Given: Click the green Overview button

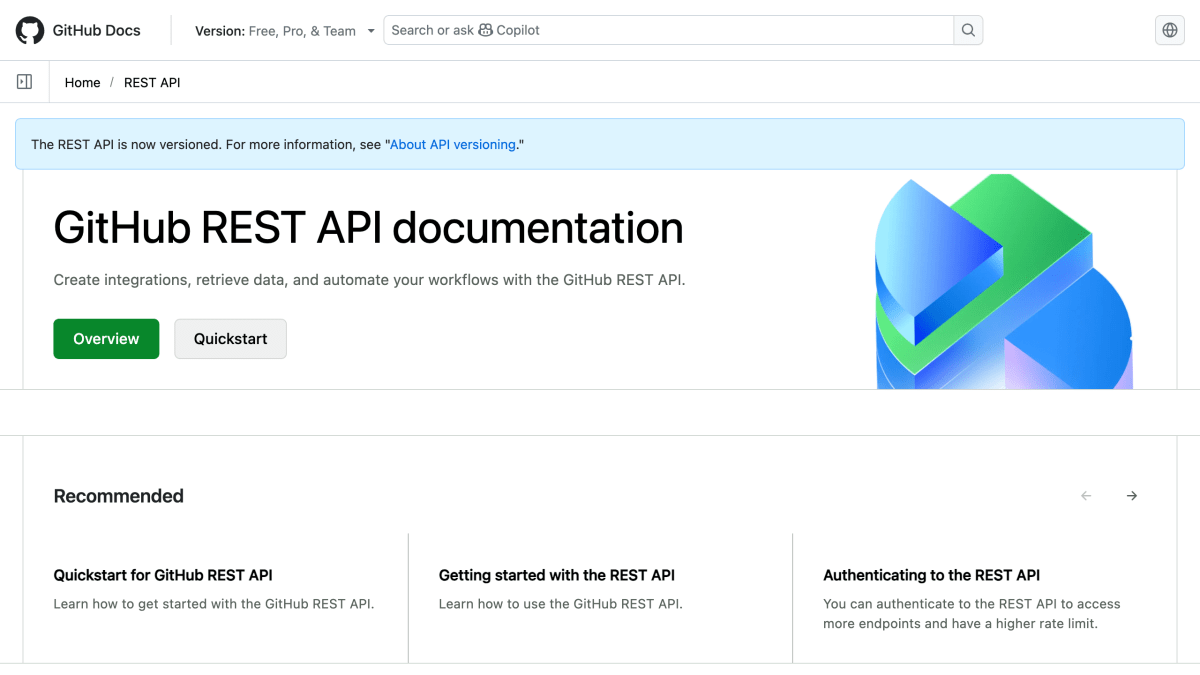Looking at the screenshot, I should pos(106,339).
